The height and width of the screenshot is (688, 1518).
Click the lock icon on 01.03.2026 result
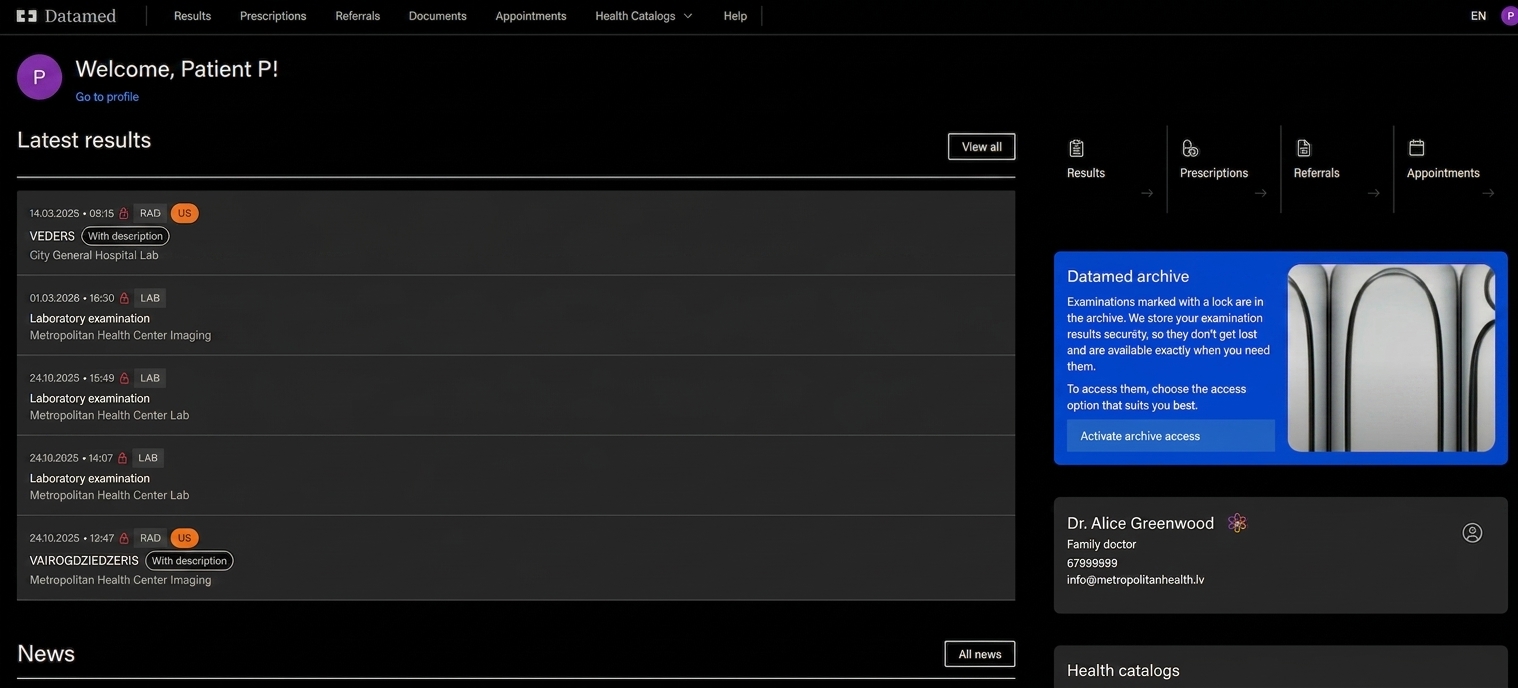pyautogui.click(x=124, y=298)
